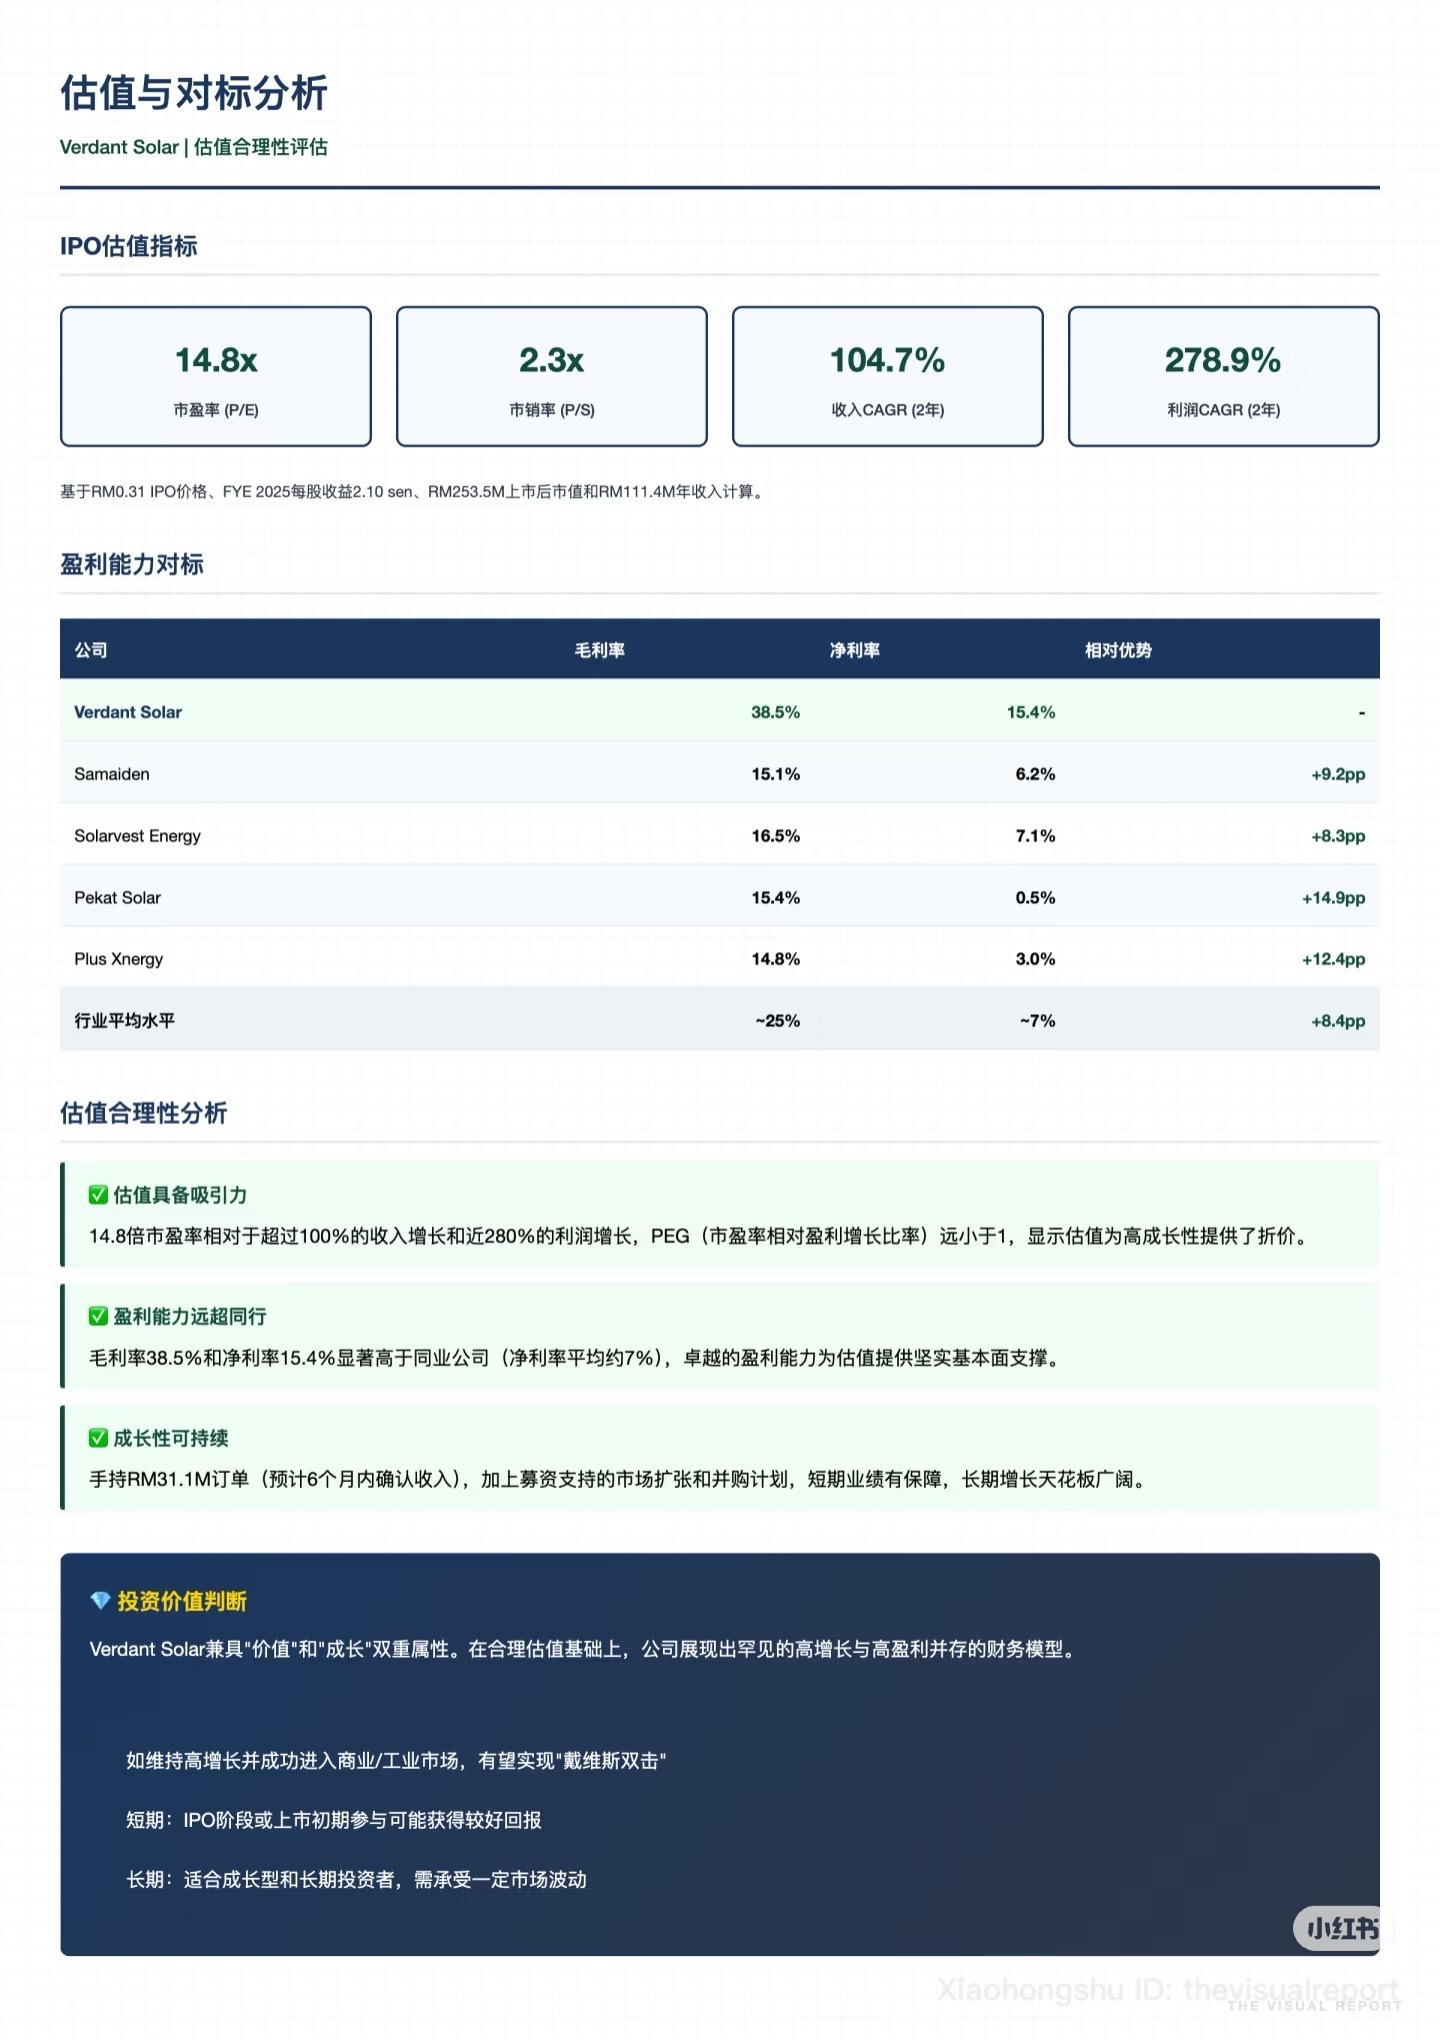
Task: Select the 104.7% 收入CAGR metric card
Action: pyautogui.click(x=888, y=376)
